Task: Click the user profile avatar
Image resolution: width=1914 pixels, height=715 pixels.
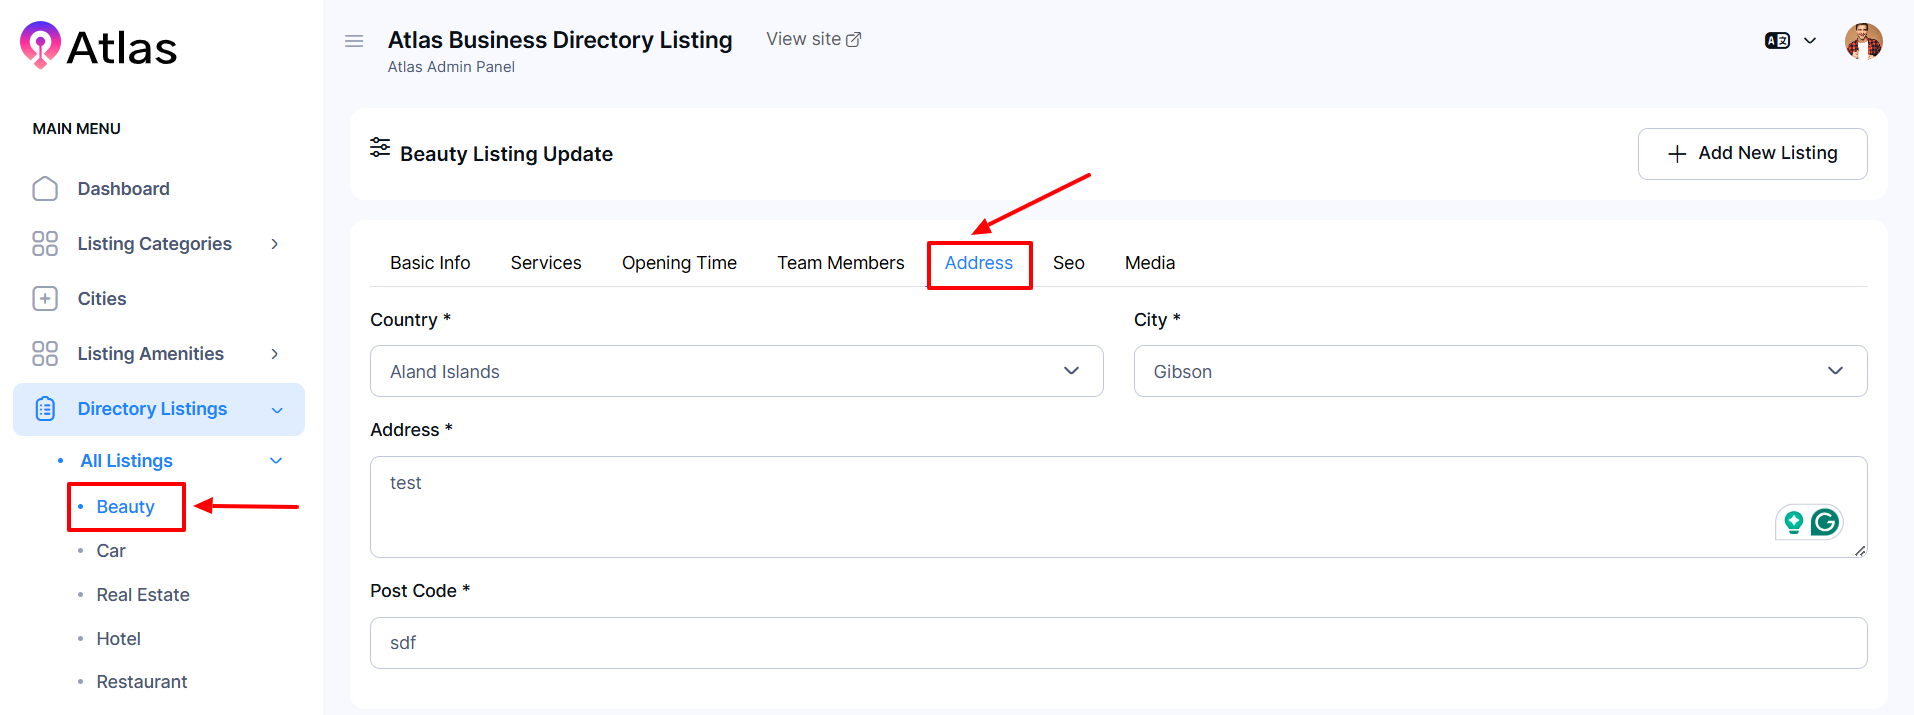Action: (x=1863, y=41)
